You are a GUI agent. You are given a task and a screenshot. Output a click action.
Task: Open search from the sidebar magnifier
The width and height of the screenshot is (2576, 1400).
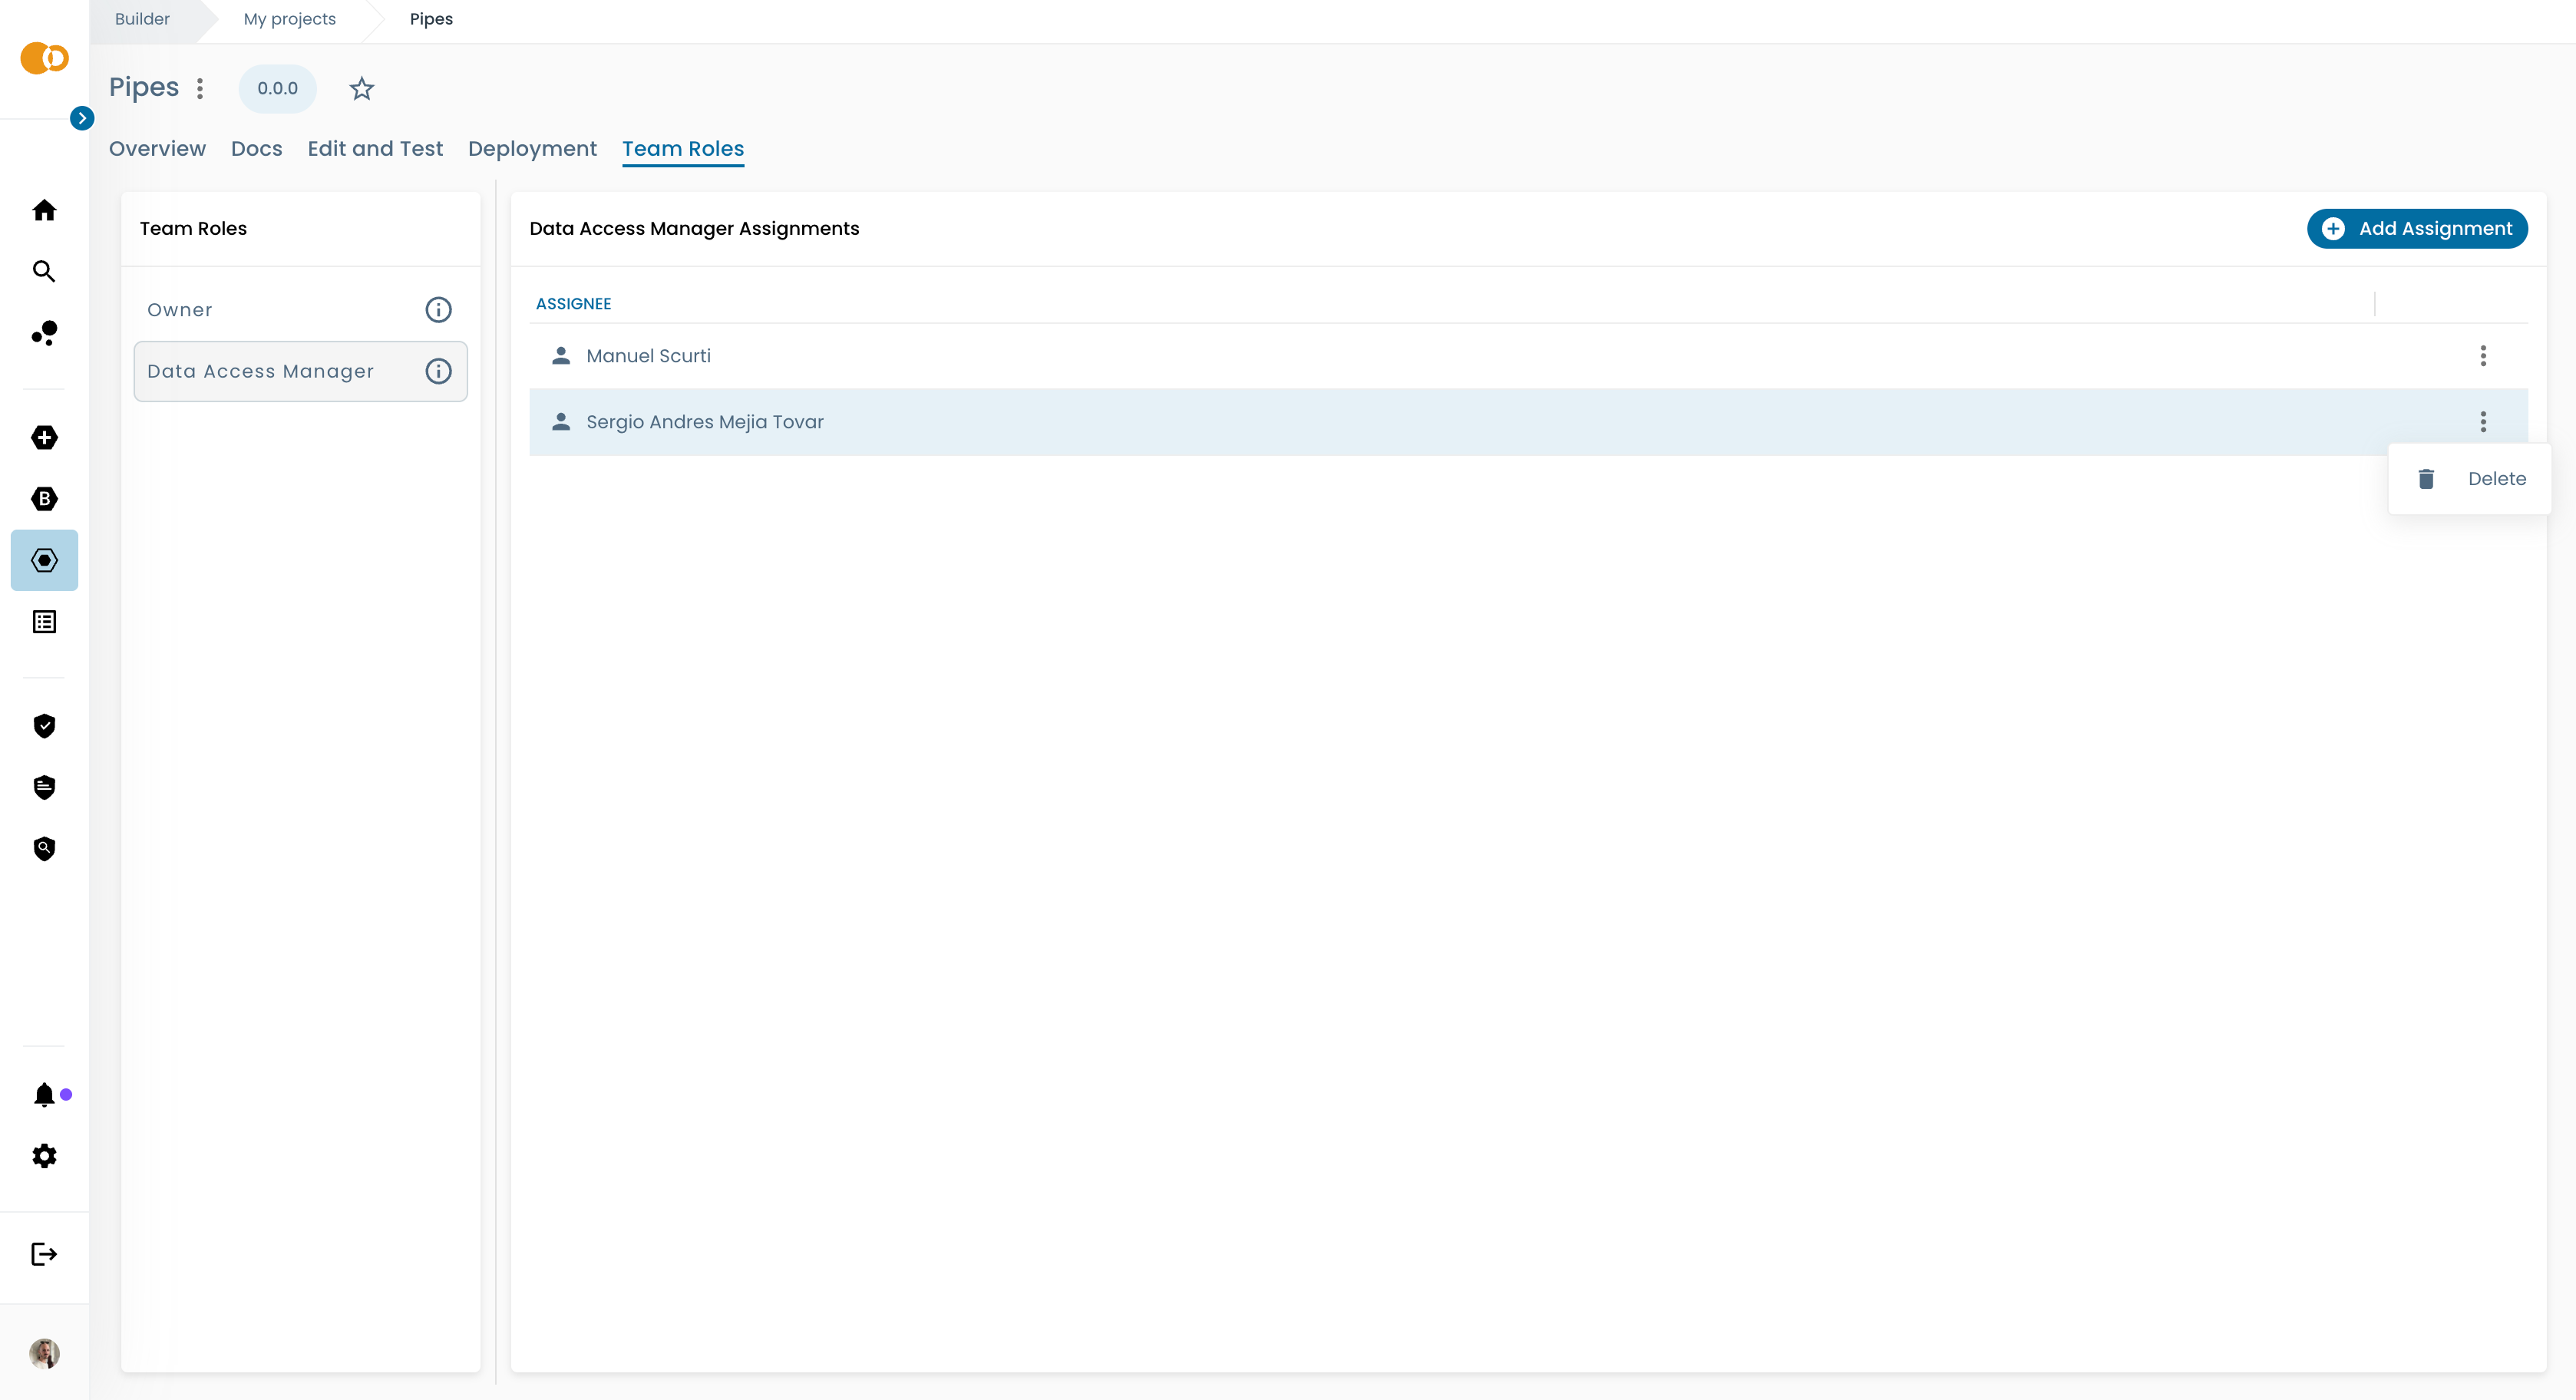pos(44,271)
